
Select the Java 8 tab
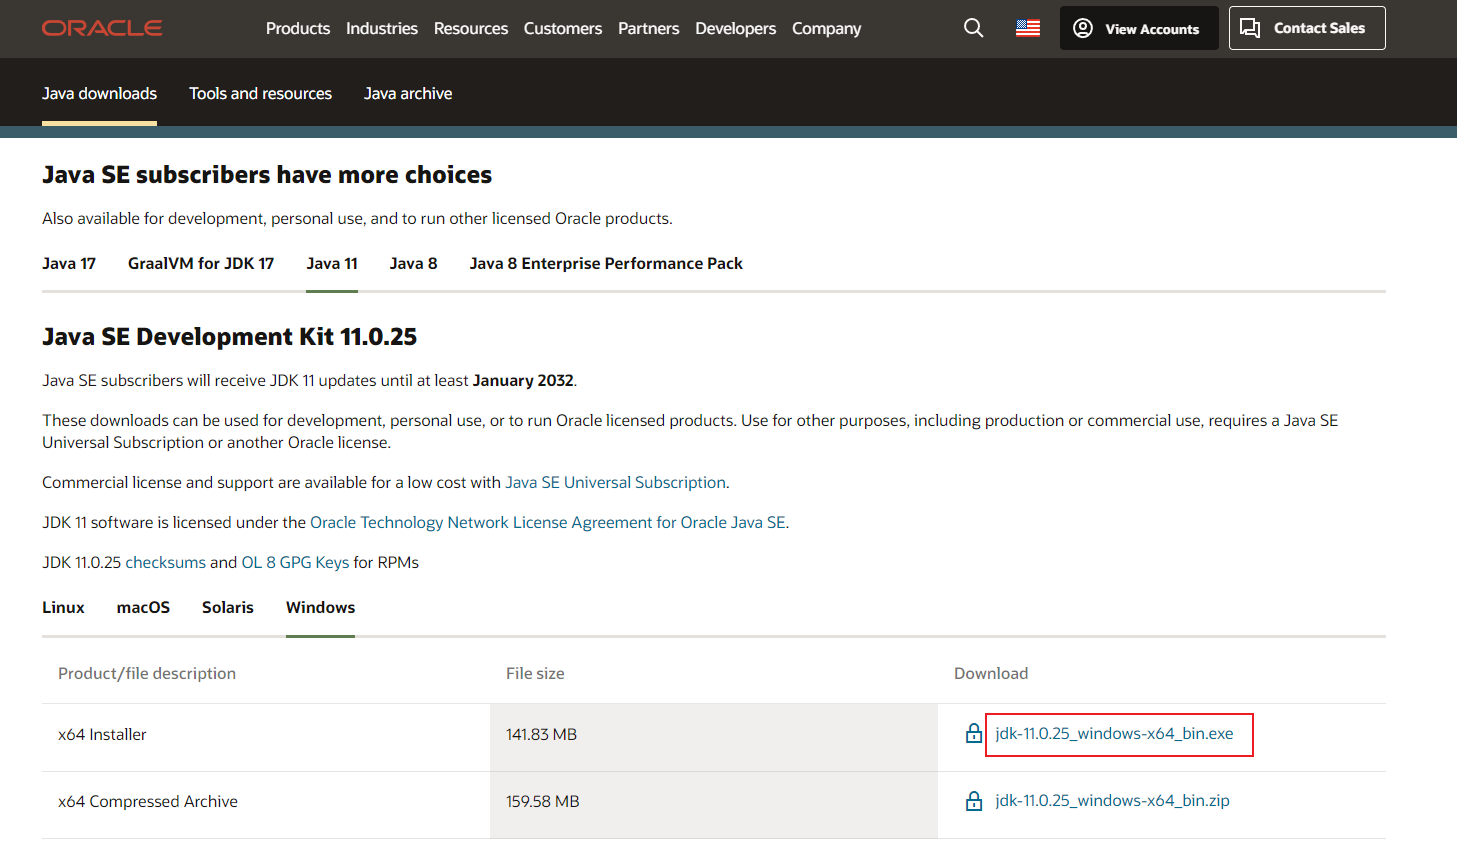pyautogui.click(x=414, y=263)
